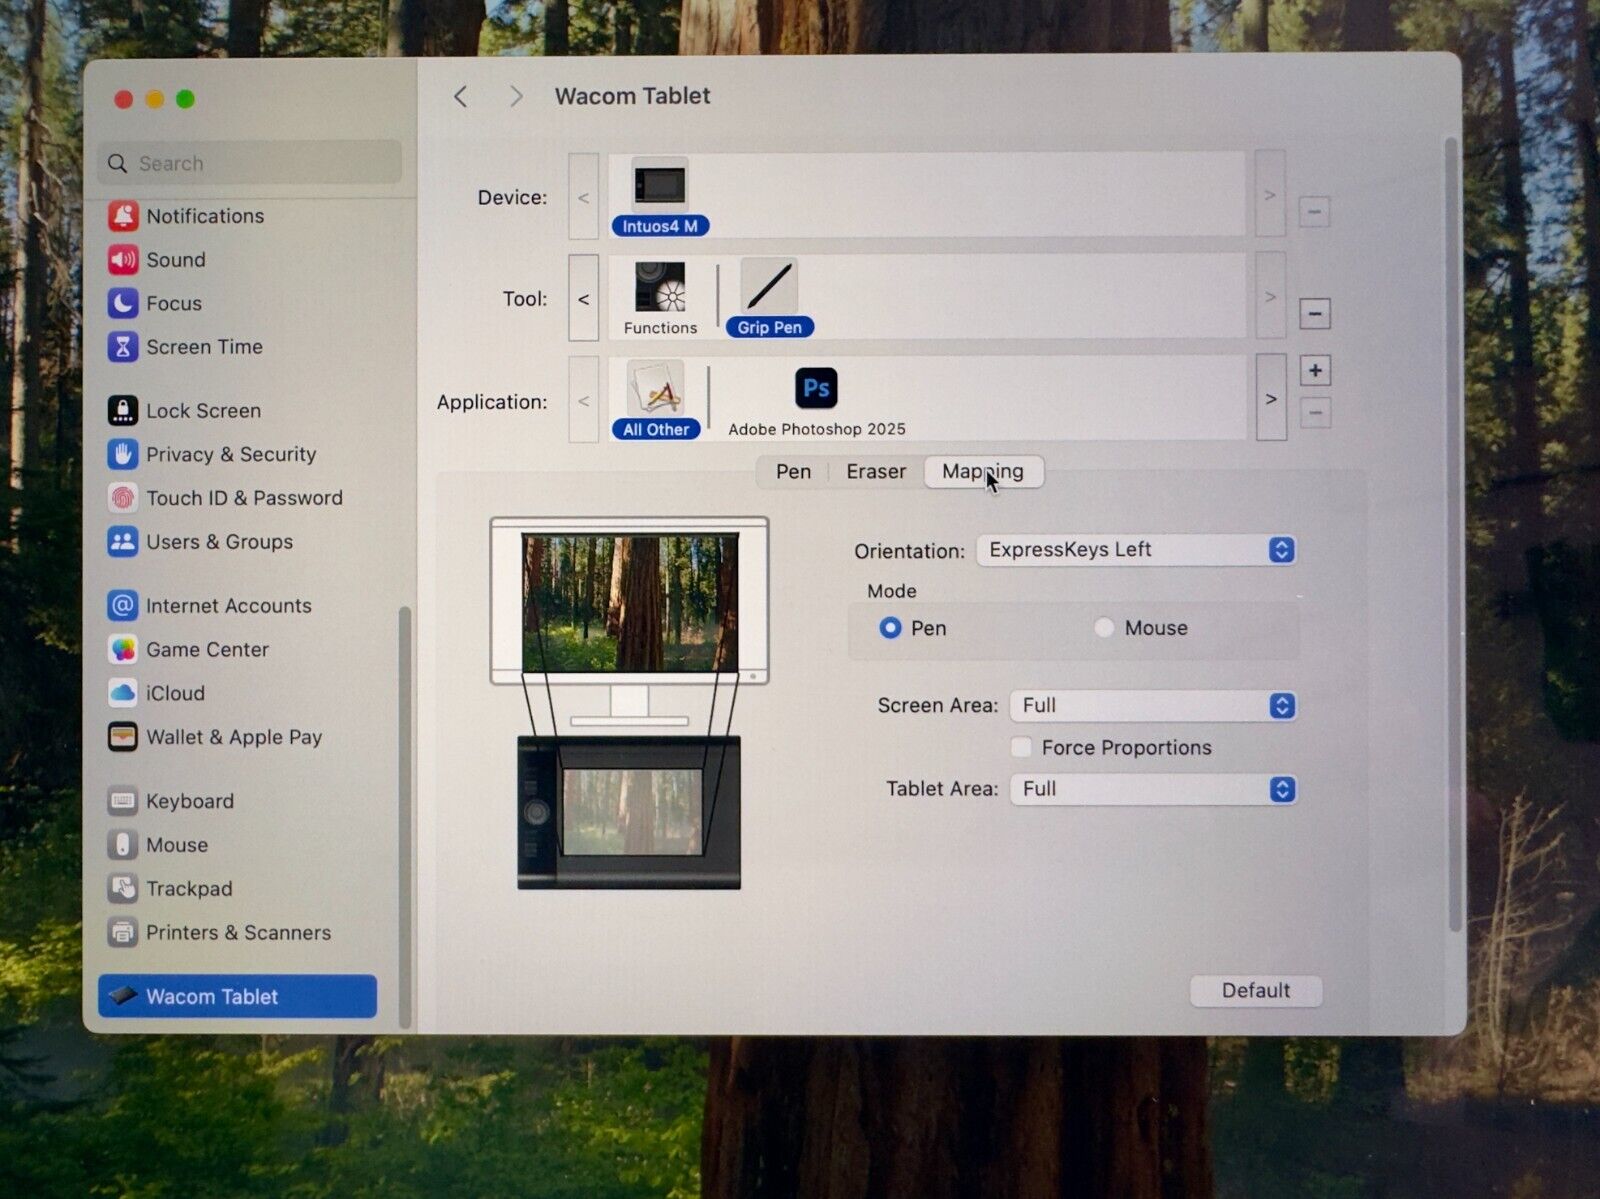Click the tablet mapping preview image
Viewport: 1600px width, 1199px height.
coord(629,812)
